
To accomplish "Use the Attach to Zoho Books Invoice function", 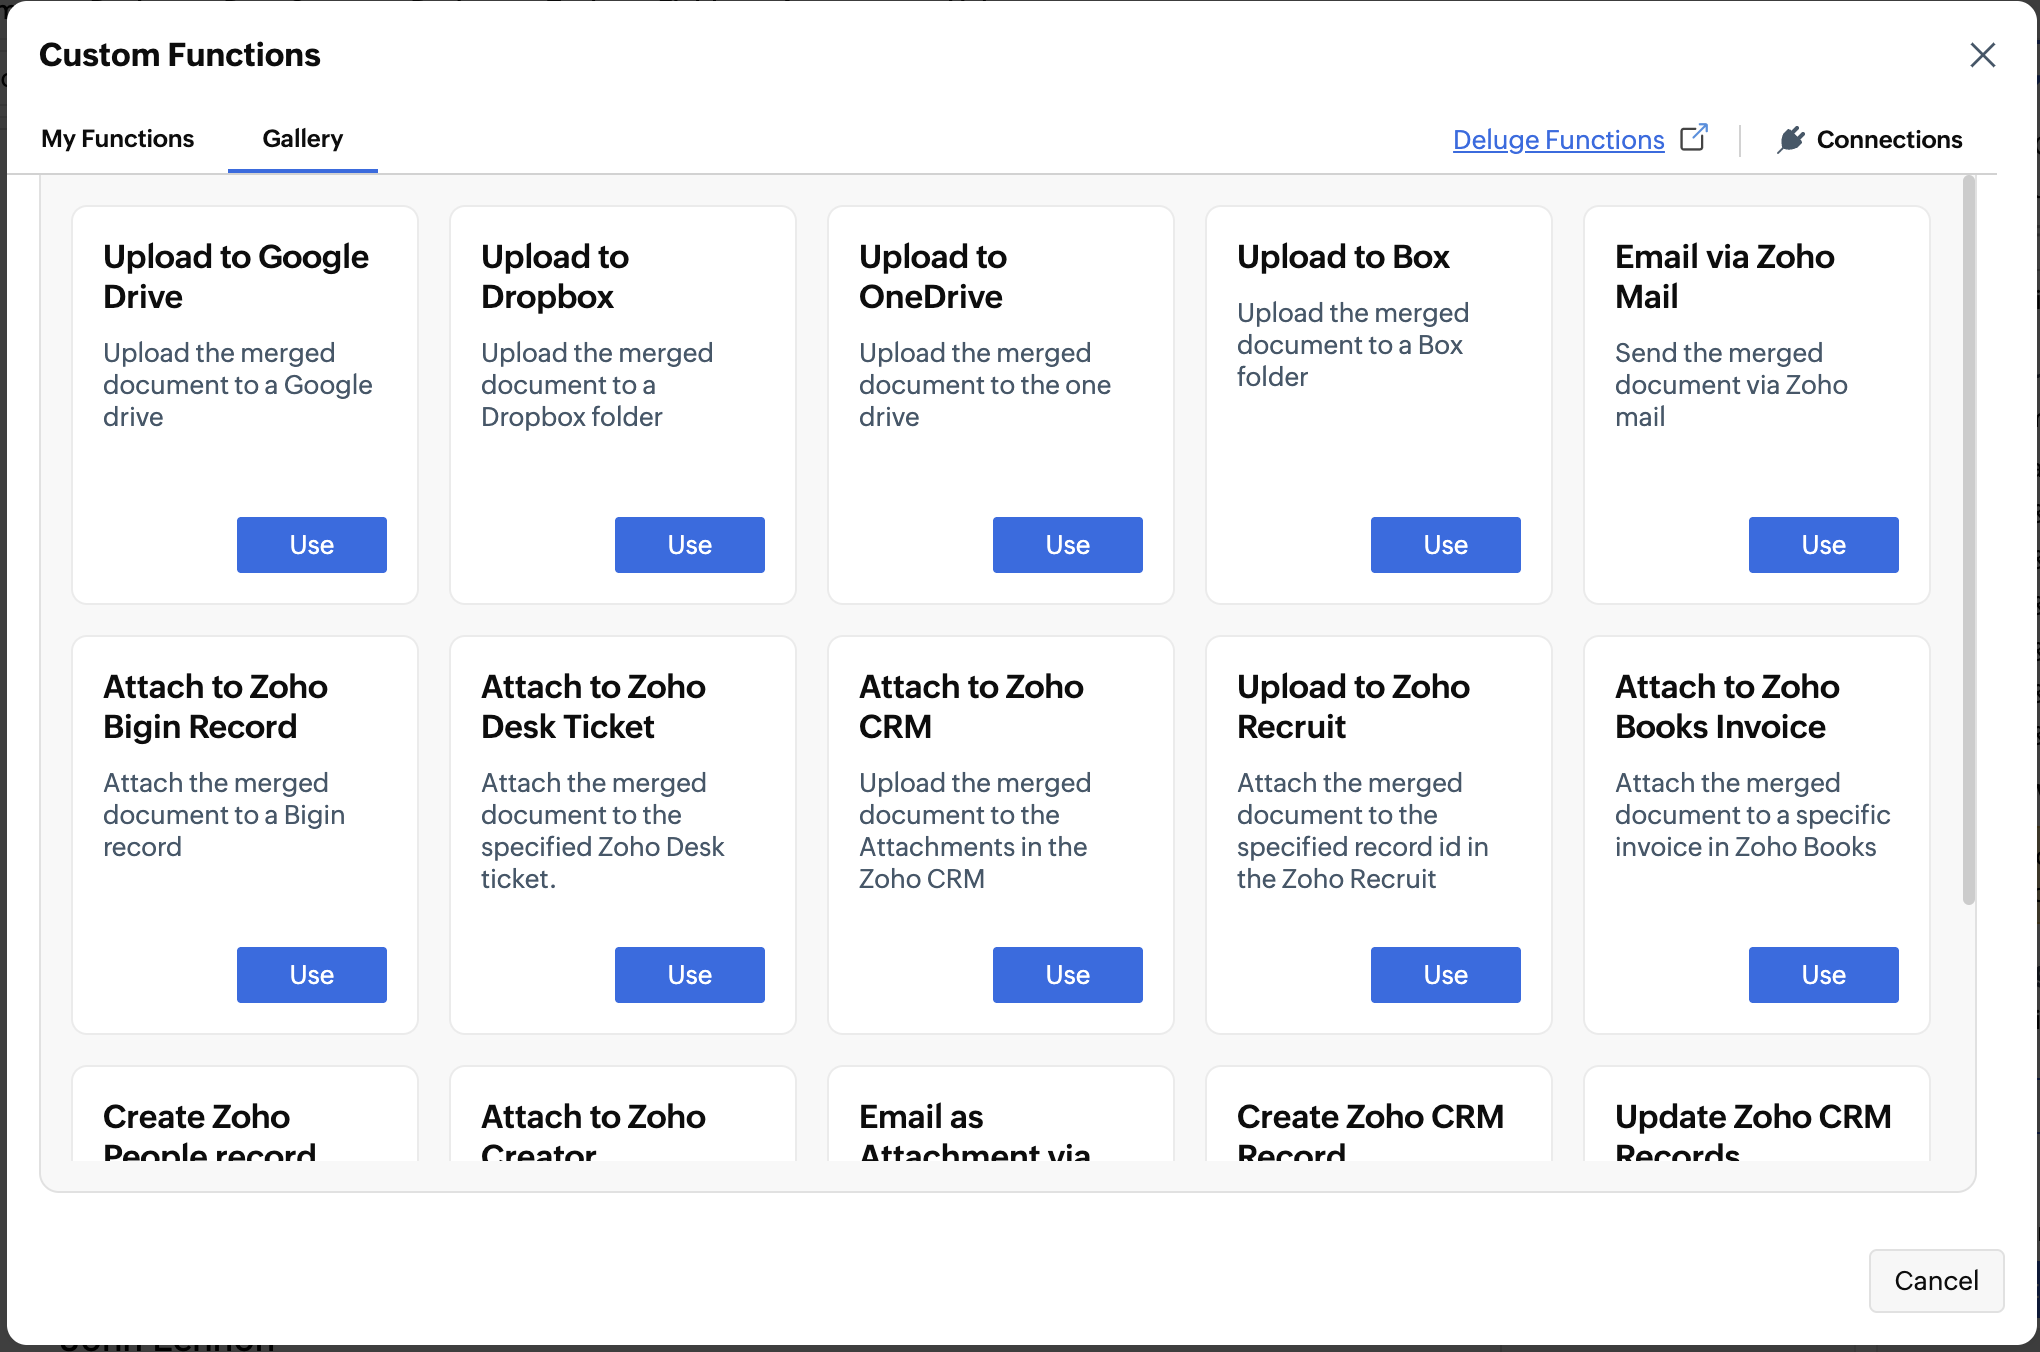I will (1823, 975).
